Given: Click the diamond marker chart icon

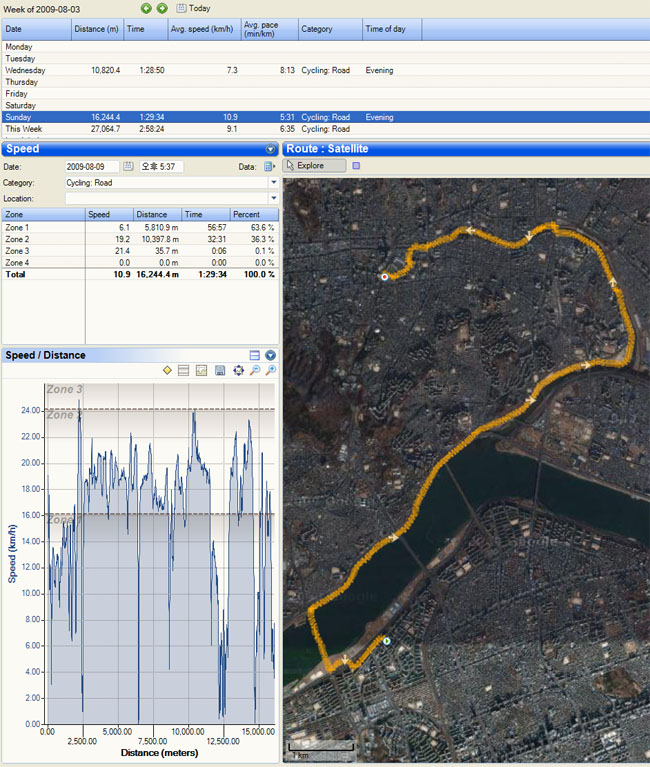Looking at the screenshot, I should 167,371.
